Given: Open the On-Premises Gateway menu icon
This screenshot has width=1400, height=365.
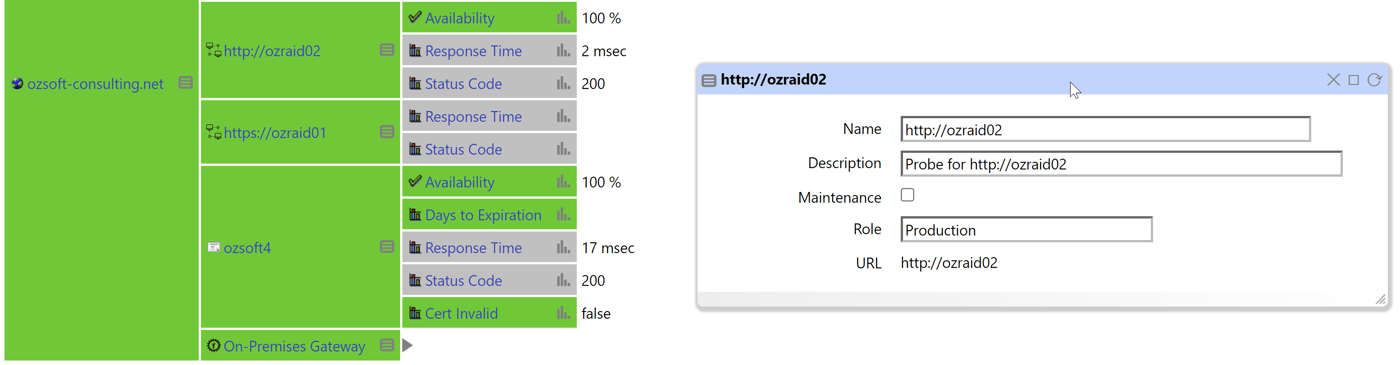Looking at the screenshot, I should (387, 345).
